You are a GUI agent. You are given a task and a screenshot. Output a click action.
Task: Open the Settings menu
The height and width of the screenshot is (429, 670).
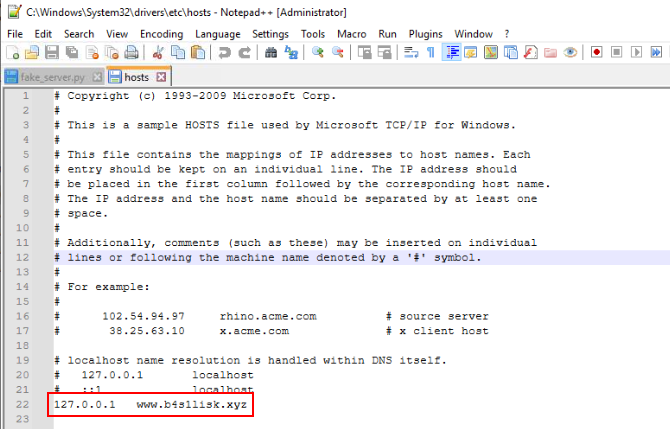tap(270, 34)
